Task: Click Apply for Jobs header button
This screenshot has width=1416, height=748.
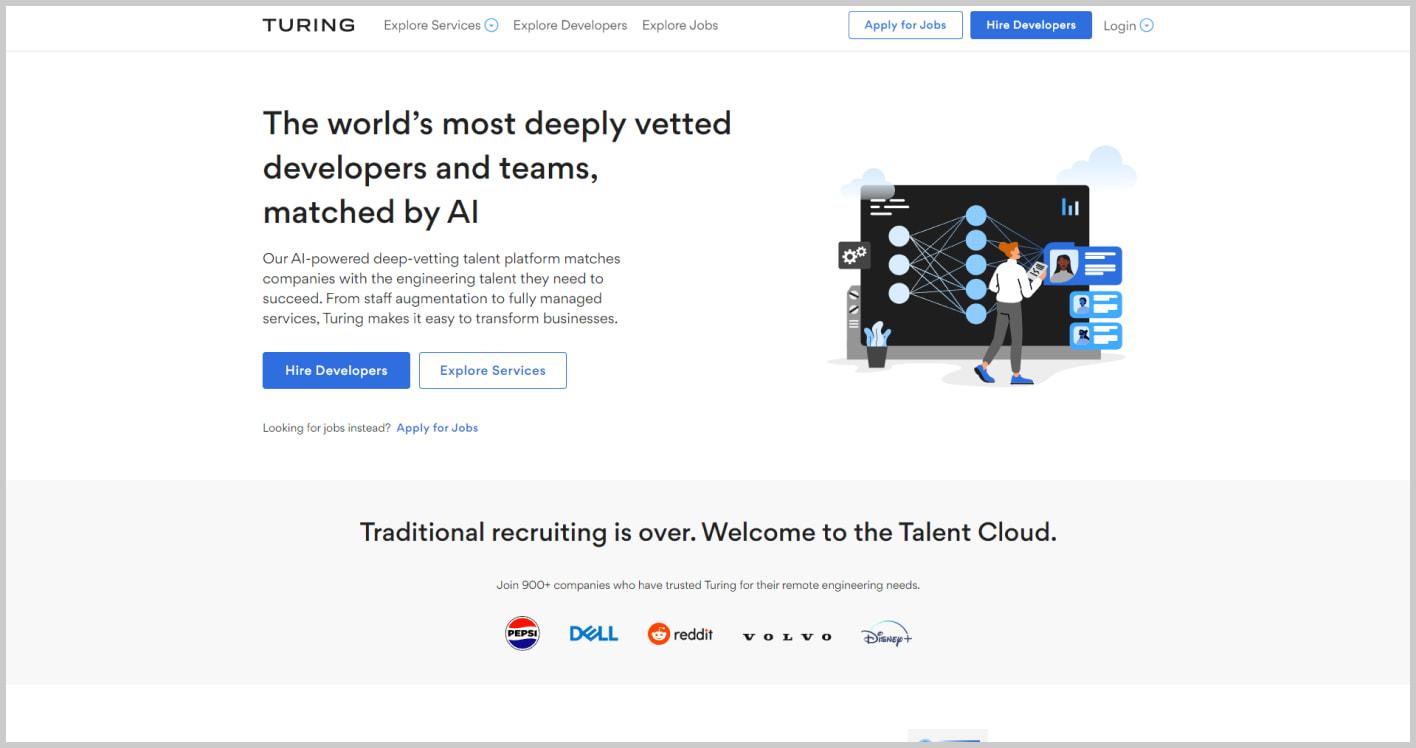Action: coord(905,25)
